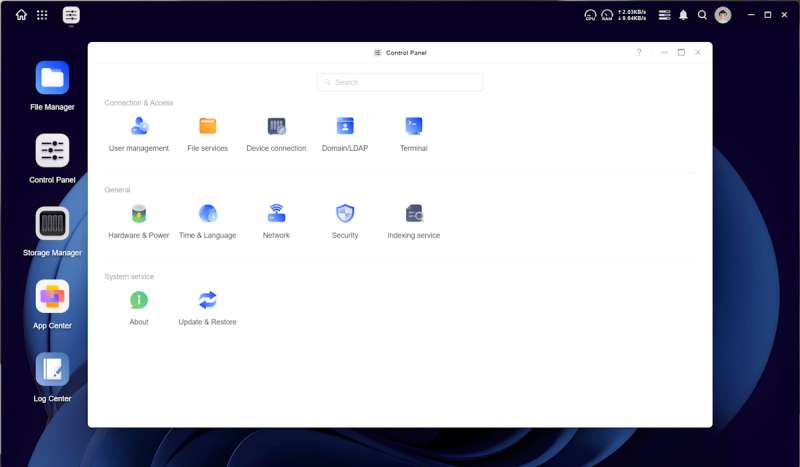Image resolution: width=800 pixels, height=467 pixels.
Task: View the network speed indicator
Action: [x=632, y=15]
